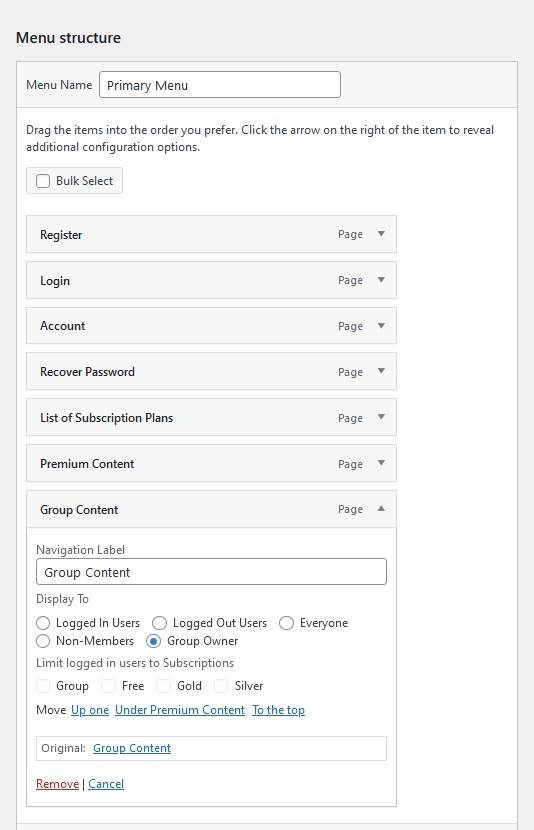Expand the Register menu item arrow
The width and height of the screenshot is (534, 830).
(381, 234)
